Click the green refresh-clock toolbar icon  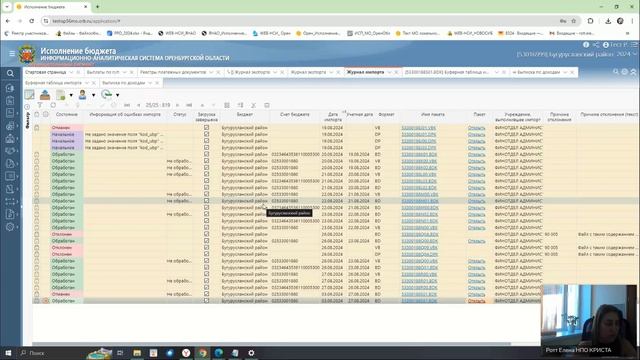tap(107, 95)
